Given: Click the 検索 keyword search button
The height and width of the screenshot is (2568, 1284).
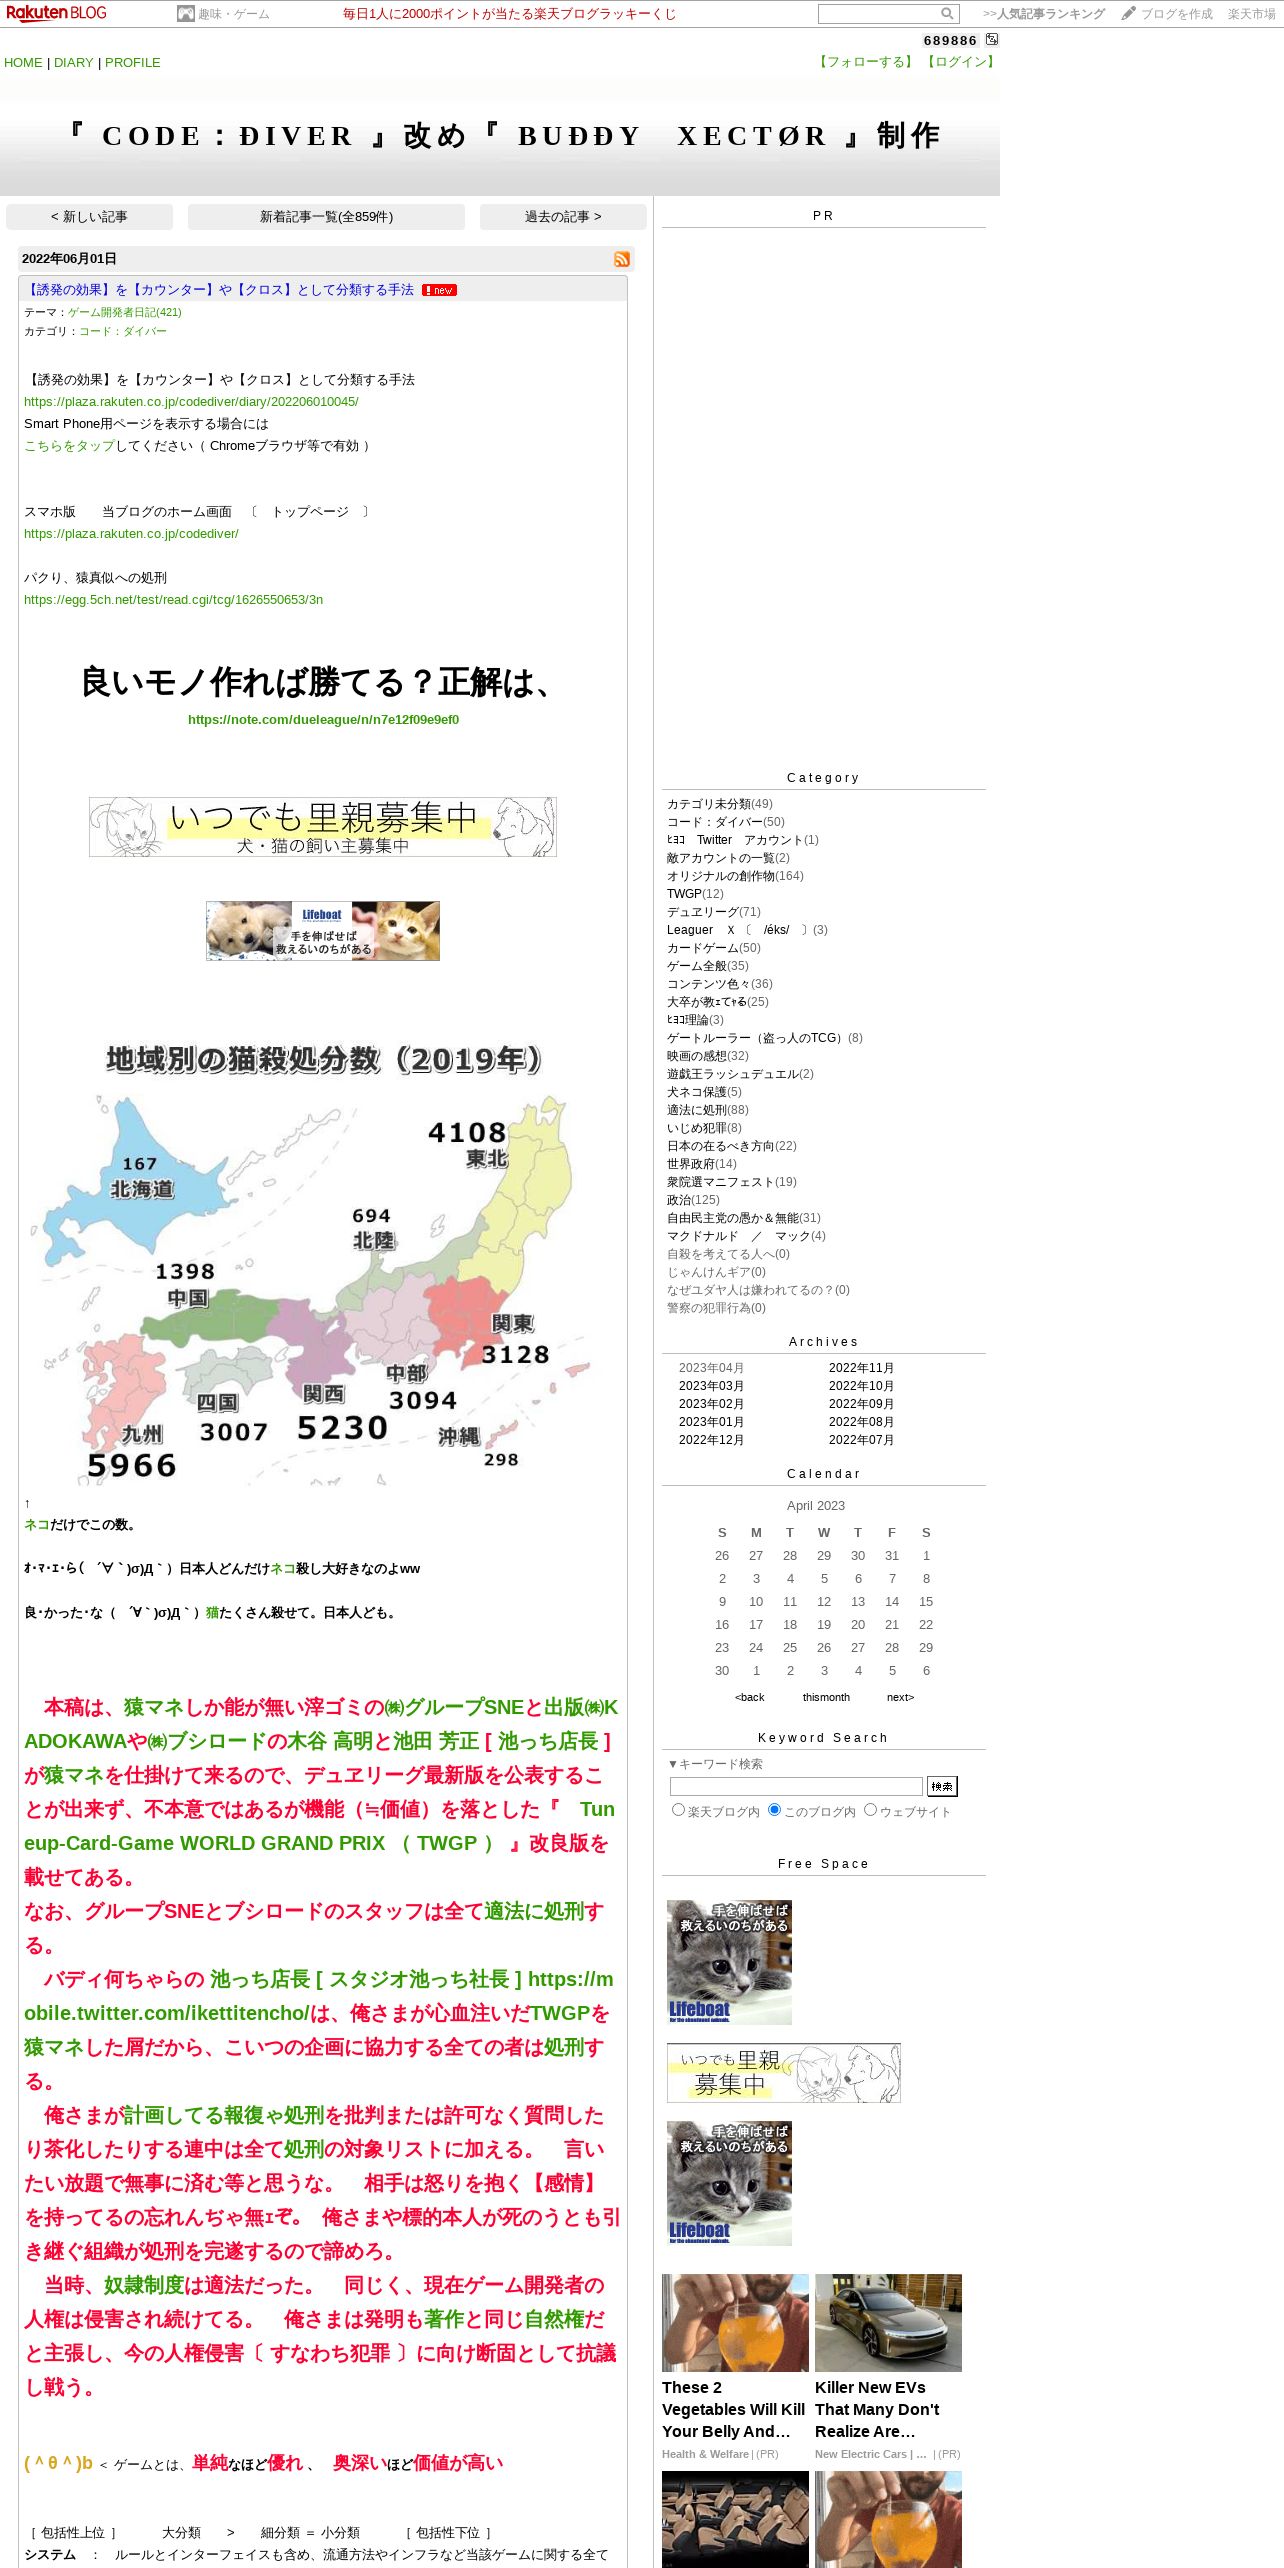Looking at the screenshot, I should click(942, 1786).
